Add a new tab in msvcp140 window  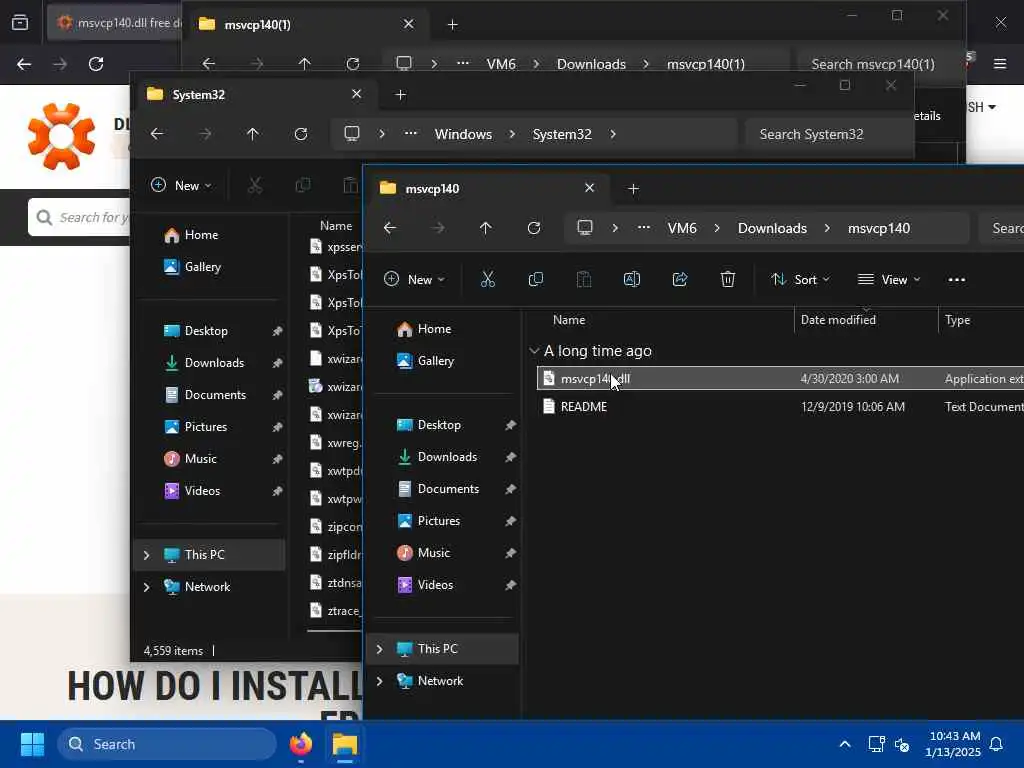[633, 189]
